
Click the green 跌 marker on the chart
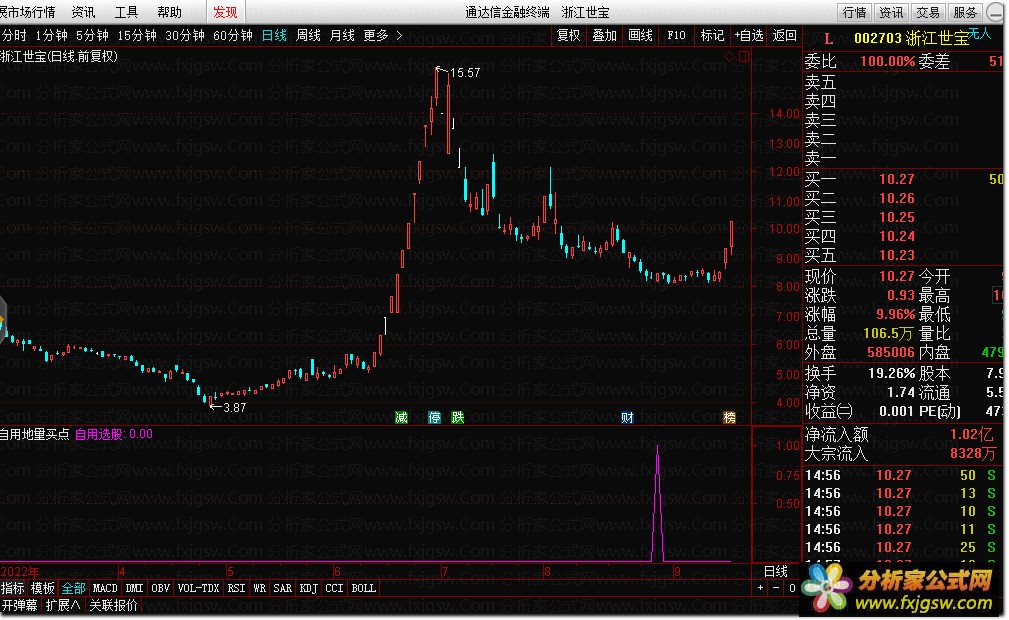tap(458, 418)
